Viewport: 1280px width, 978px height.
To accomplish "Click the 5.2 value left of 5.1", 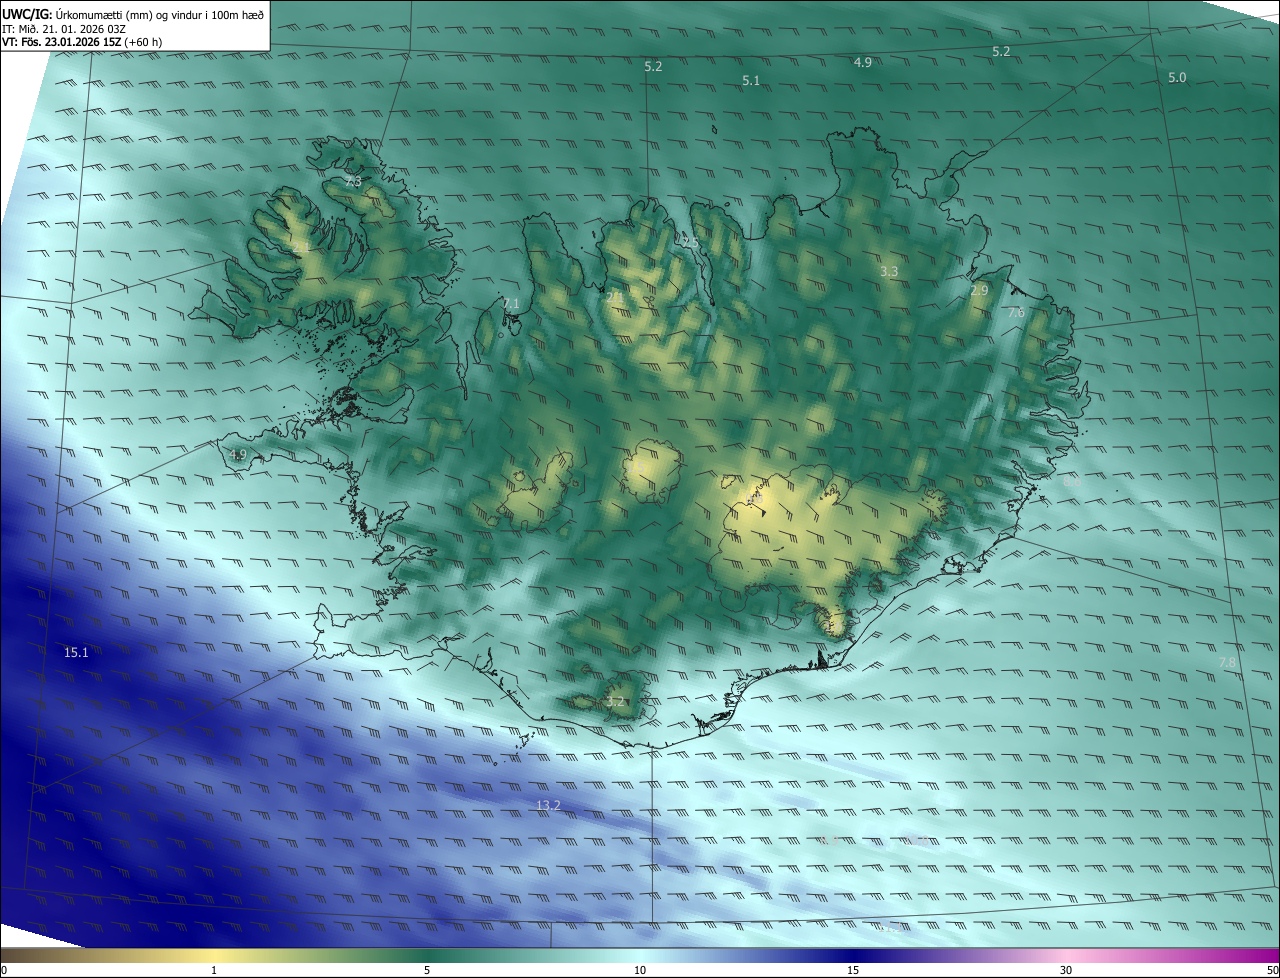I will pyautogui.click(x=653, y=67).
